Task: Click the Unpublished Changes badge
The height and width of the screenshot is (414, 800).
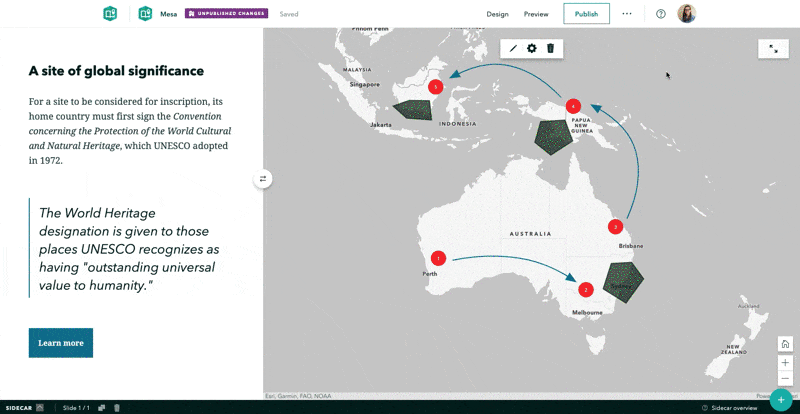Action: point(227,13)
